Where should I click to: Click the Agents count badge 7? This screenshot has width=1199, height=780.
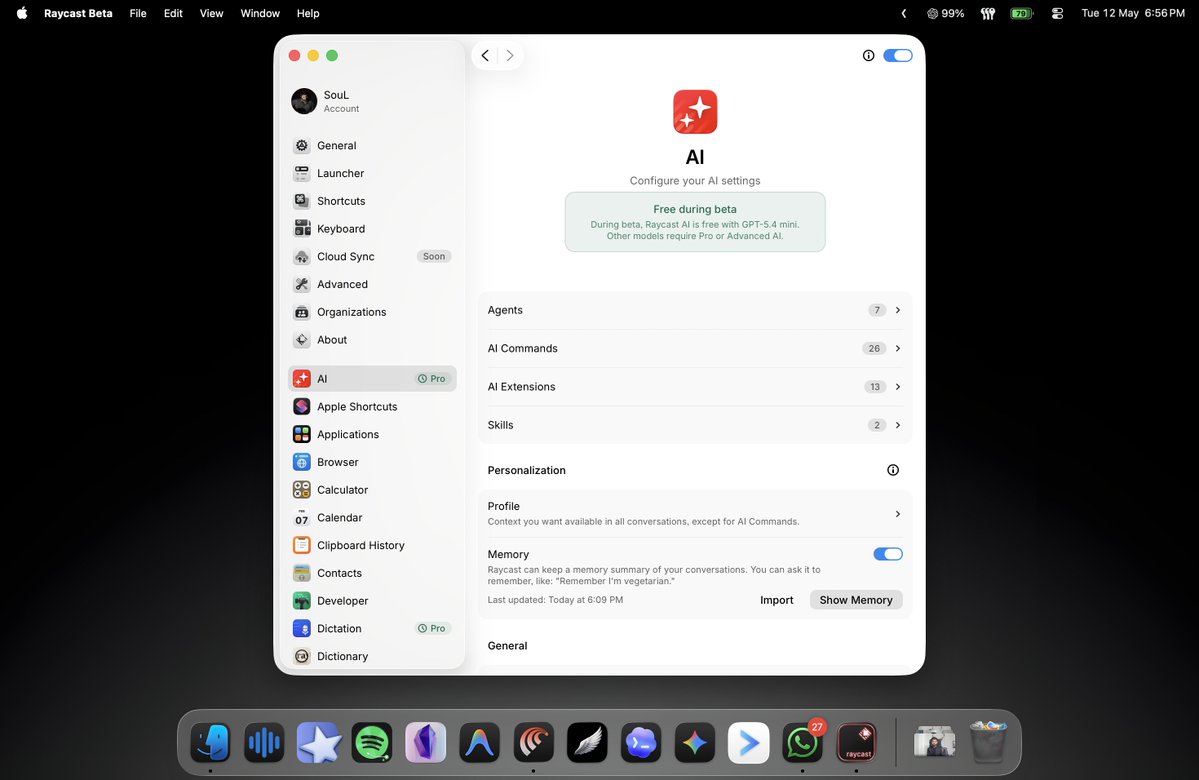pyautogui.click(x=876, y=310)
